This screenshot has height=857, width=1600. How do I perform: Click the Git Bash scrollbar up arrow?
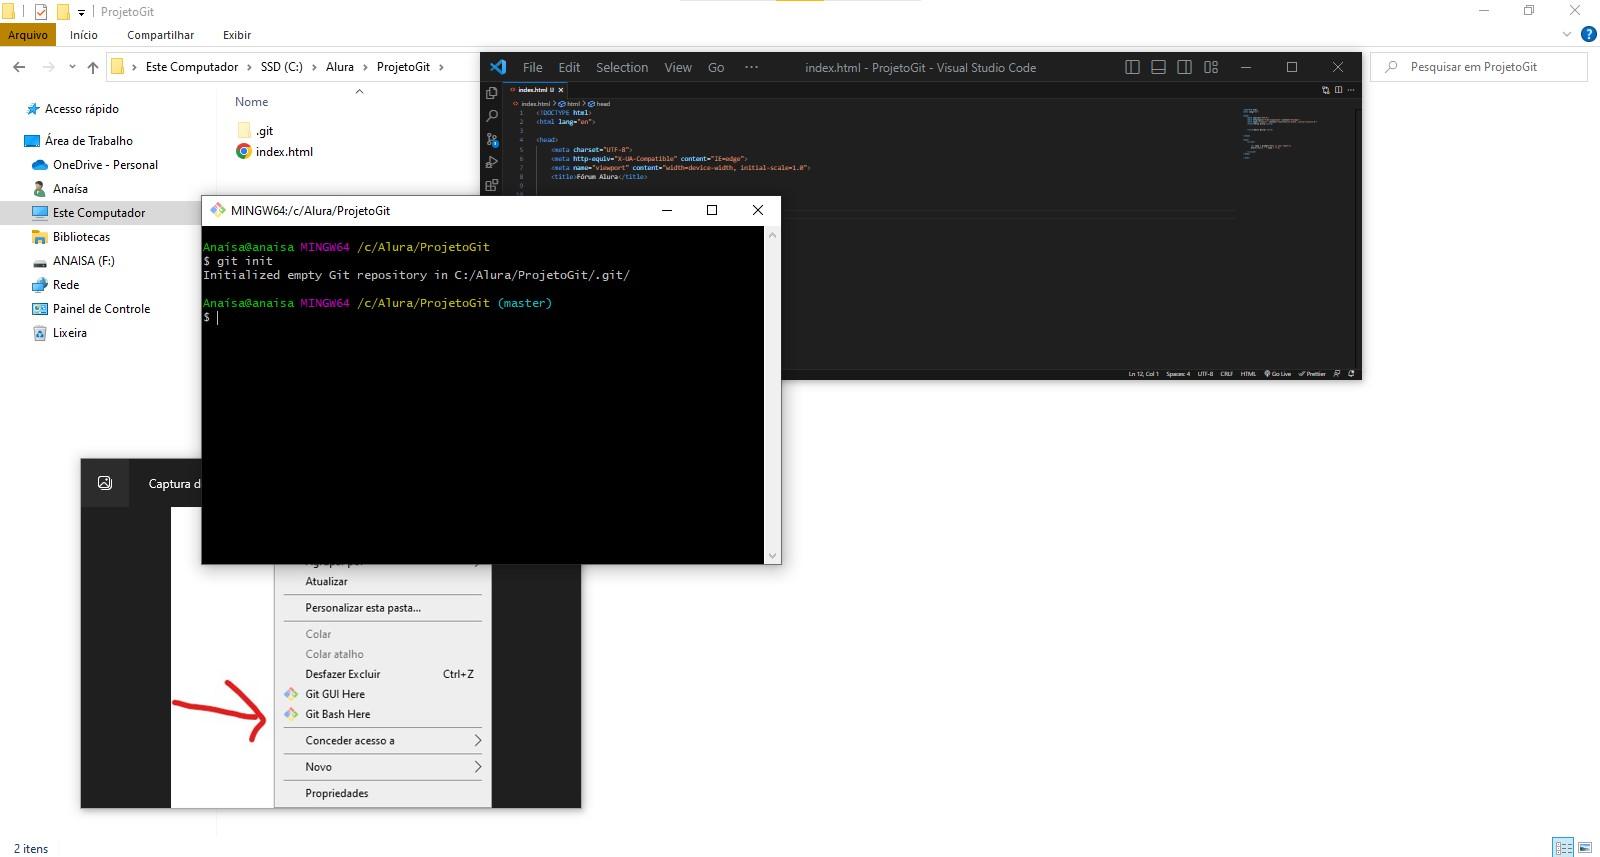772,235
